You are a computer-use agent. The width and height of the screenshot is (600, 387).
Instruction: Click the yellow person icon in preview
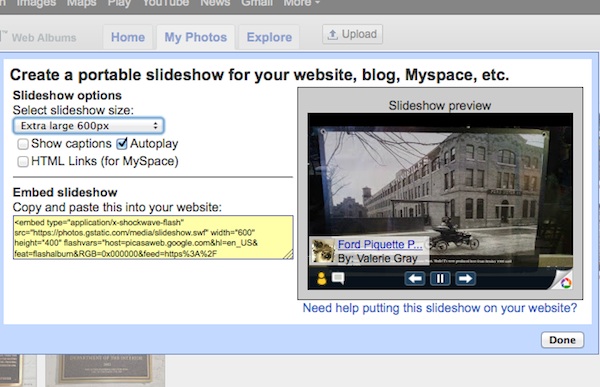coord(321,278)
